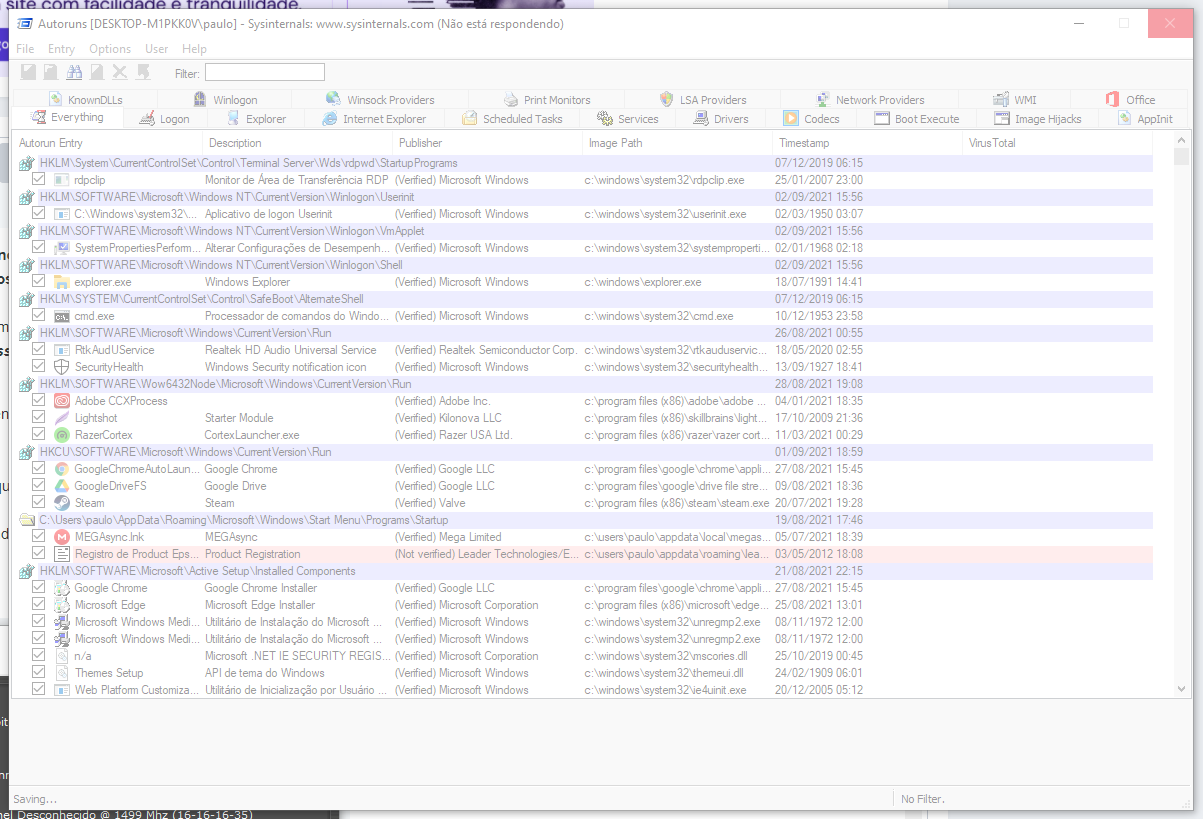The height and width of the screenshot is (819, 1203).
Task: Untick the Lightshot startup checkbox
Action: click(39, 418)
